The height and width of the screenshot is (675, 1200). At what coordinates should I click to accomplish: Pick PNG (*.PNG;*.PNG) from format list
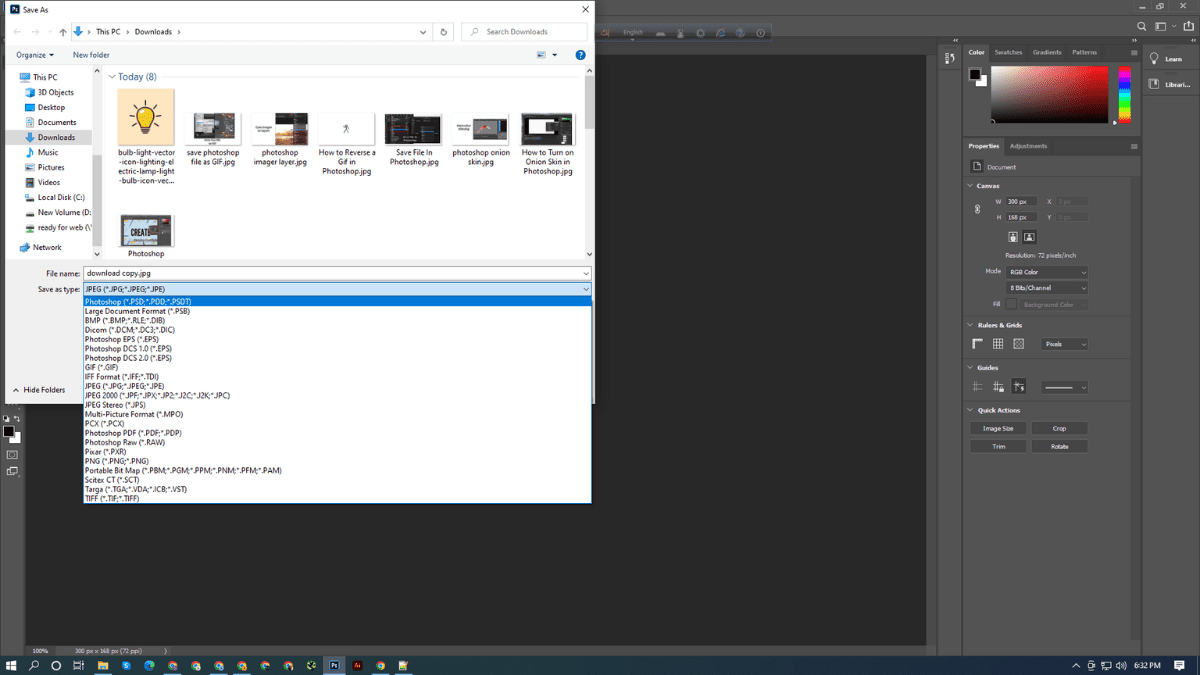(337, 461)
